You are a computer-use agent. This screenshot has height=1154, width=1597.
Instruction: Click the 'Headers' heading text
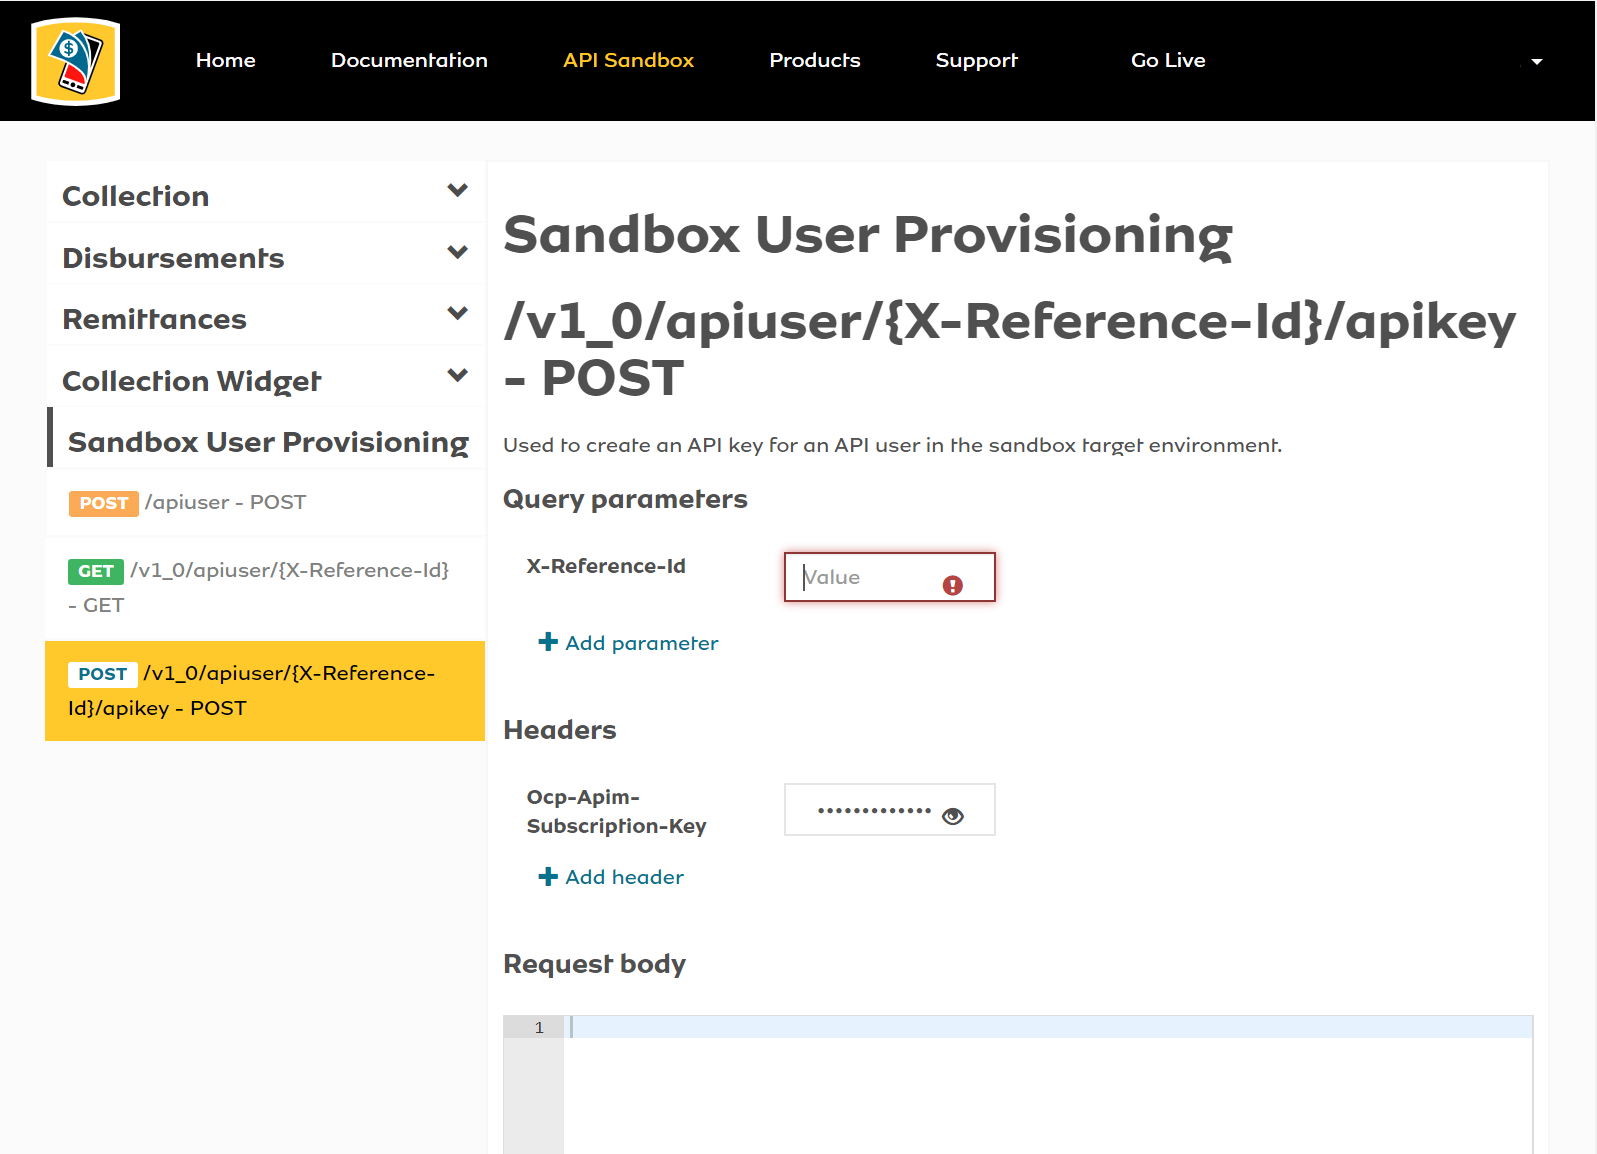(560, 730)
